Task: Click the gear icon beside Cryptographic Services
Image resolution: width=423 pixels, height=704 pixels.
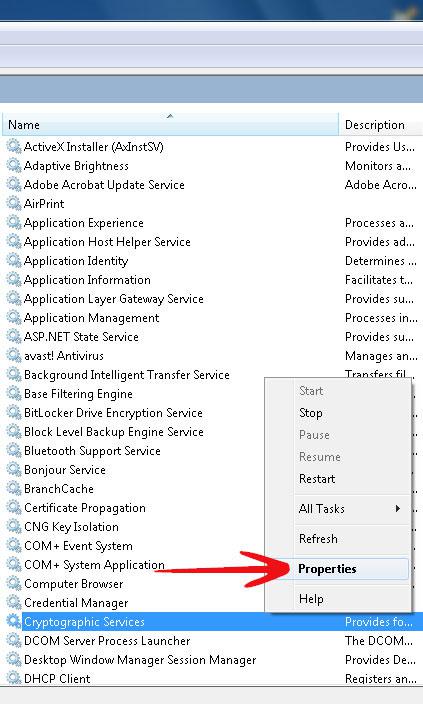Action: click(x=13, y=622)
